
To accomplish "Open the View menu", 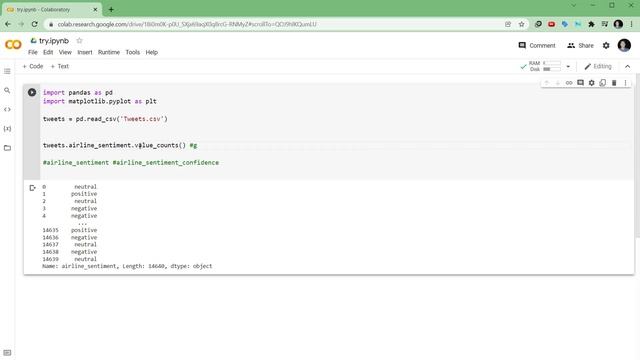I will click(x=65, y=52).
